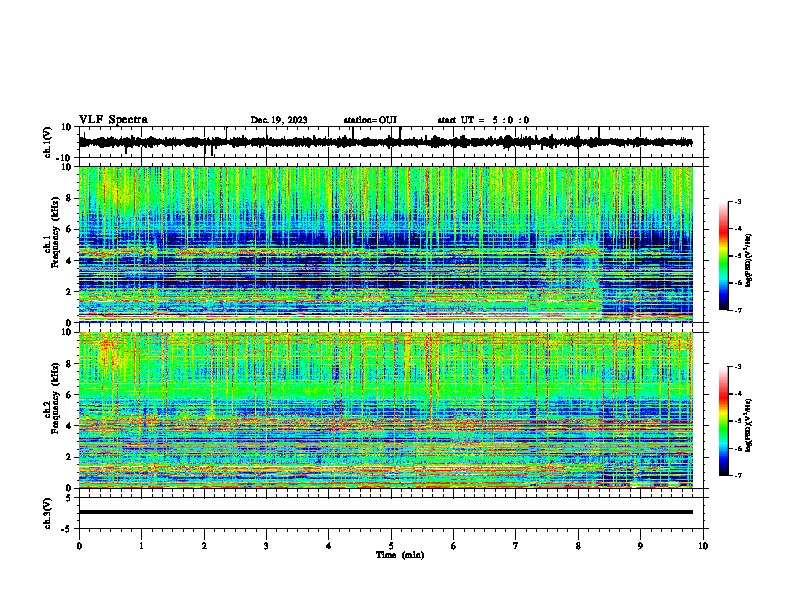Click the "-7" label on the ch.2 colorbar
792x612 pixels.
(737, 476)
